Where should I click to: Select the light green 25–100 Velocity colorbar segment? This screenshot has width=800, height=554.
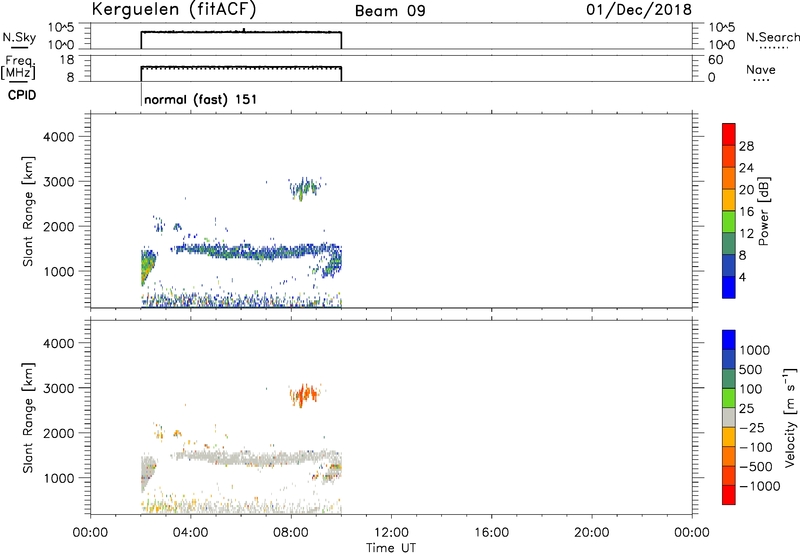click(729, 398)
